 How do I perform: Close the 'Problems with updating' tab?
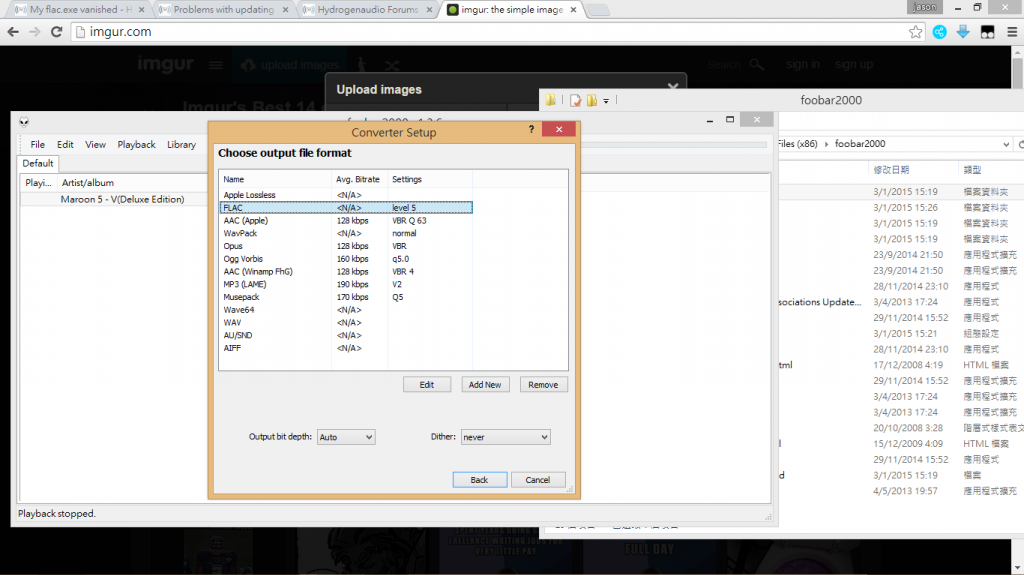285,10
